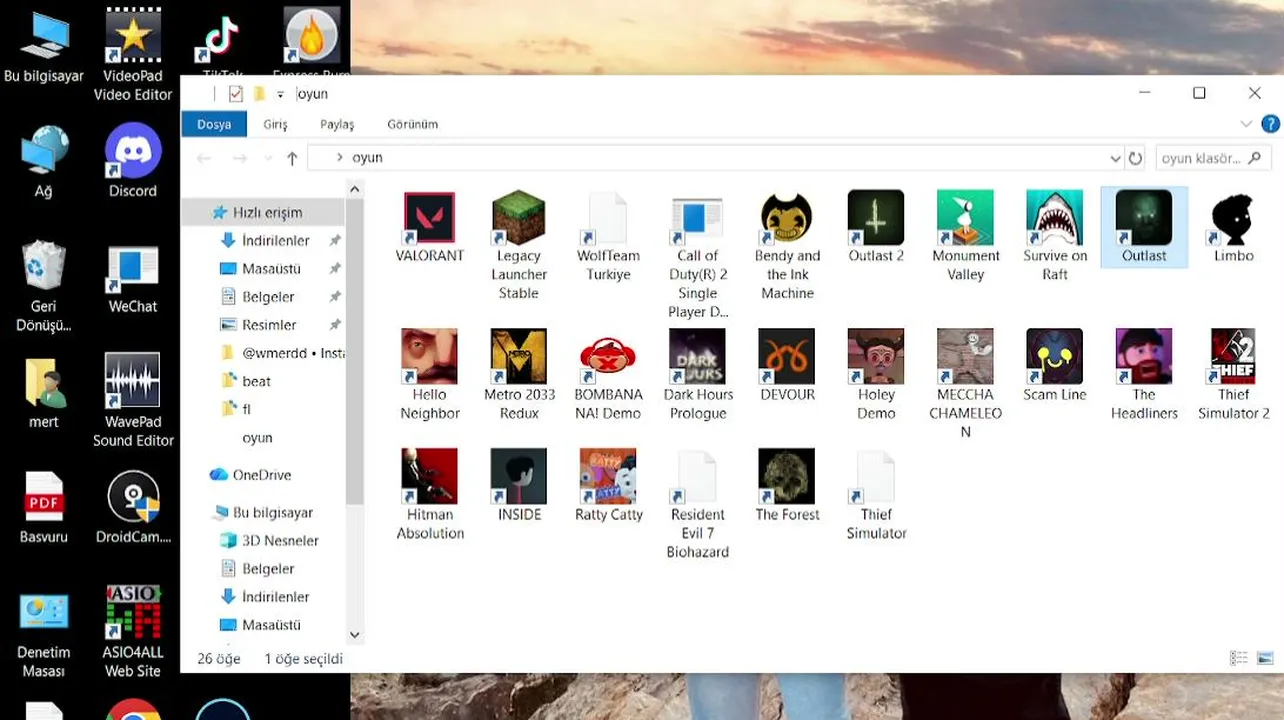Select the Thief Simulator file without the 2

tap(876, 496)
